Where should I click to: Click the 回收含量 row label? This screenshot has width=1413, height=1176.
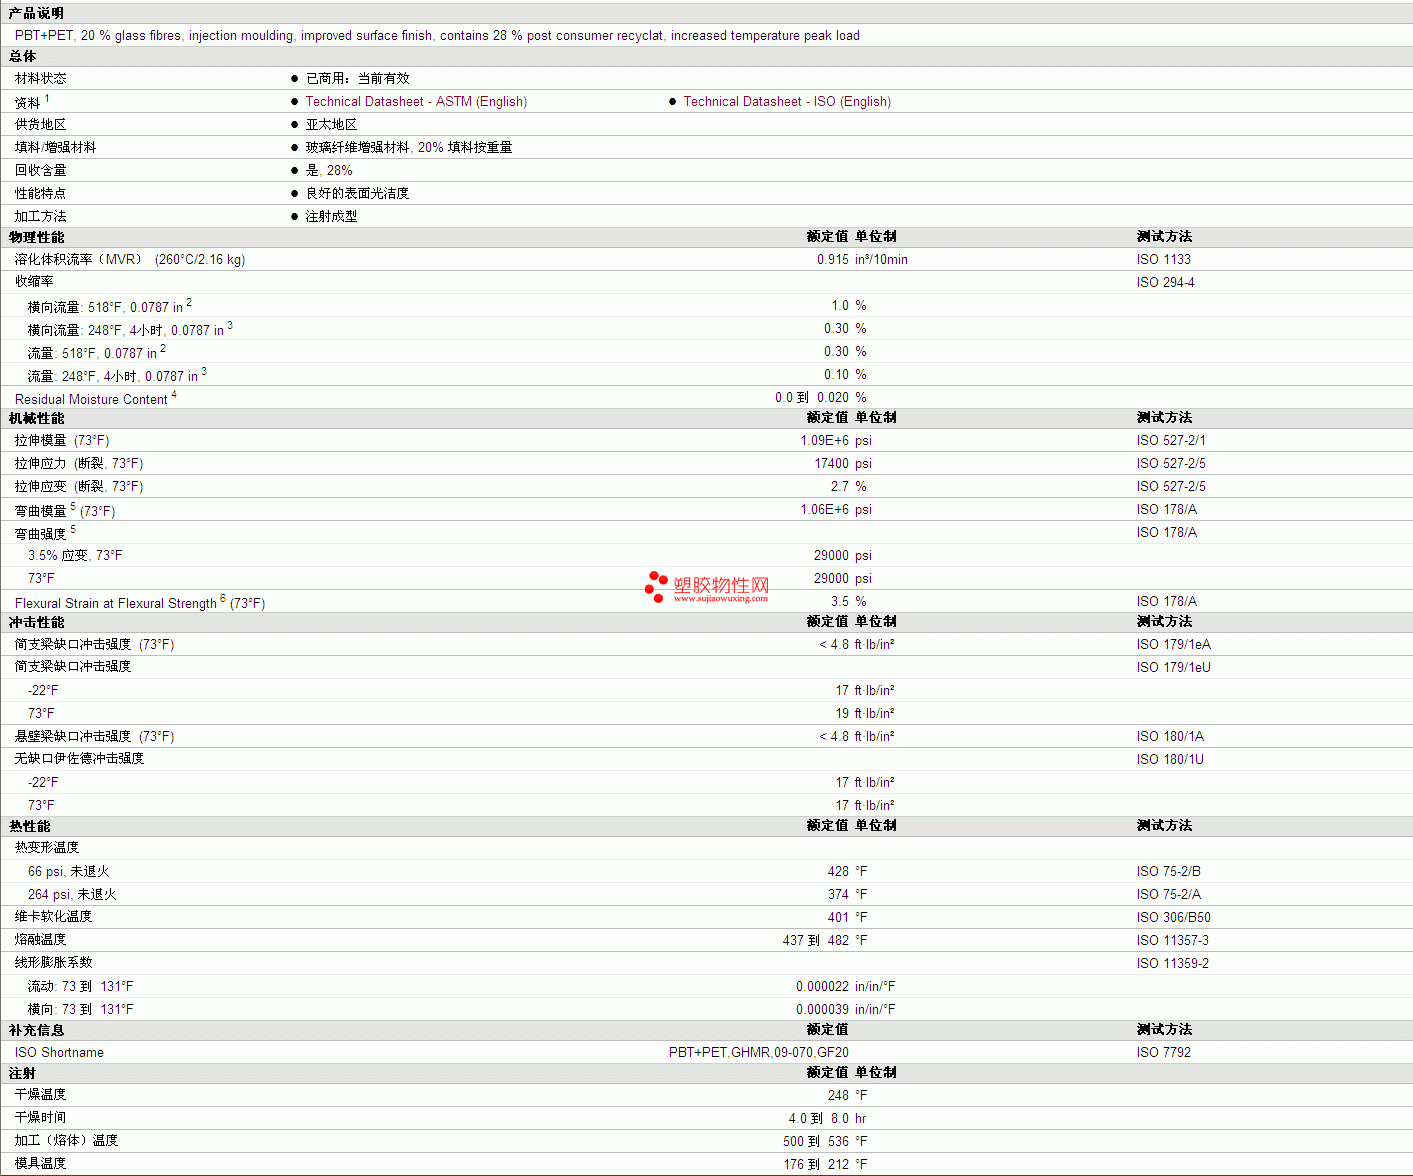[x=41, y=170]
